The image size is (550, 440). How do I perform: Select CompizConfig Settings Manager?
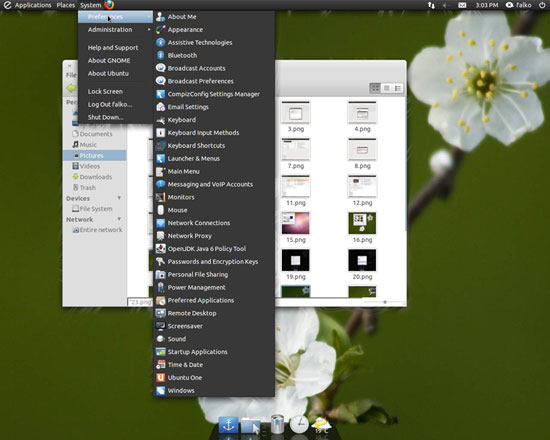(214, 94)
